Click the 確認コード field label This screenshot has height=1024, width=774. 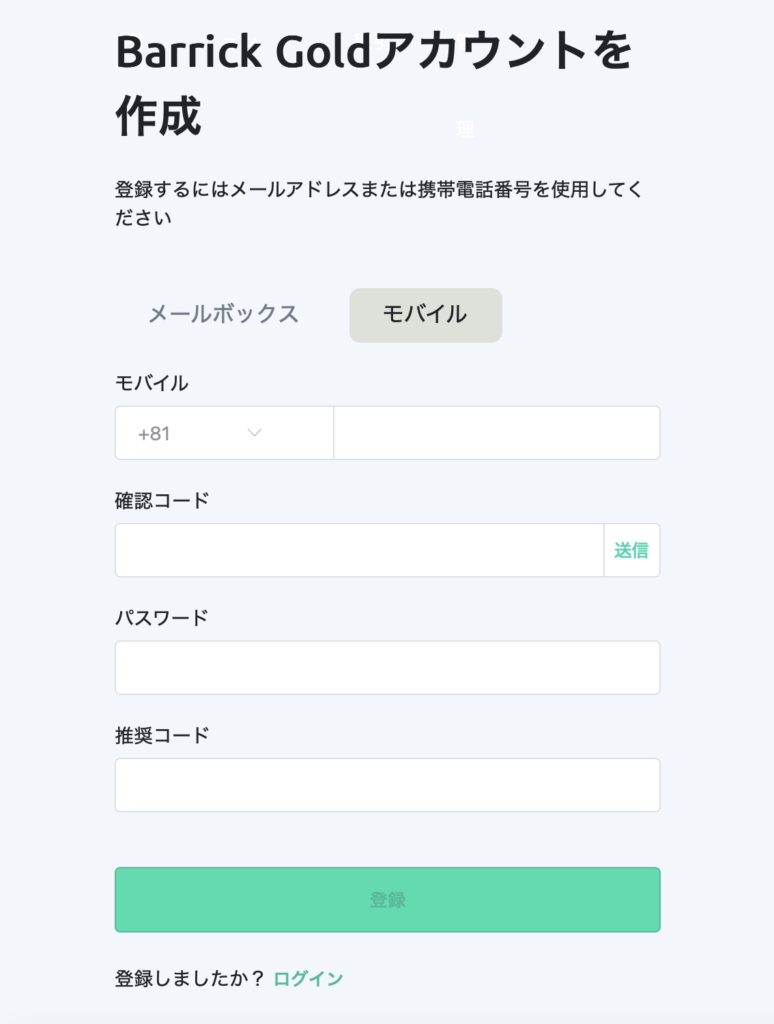[162, 500]
